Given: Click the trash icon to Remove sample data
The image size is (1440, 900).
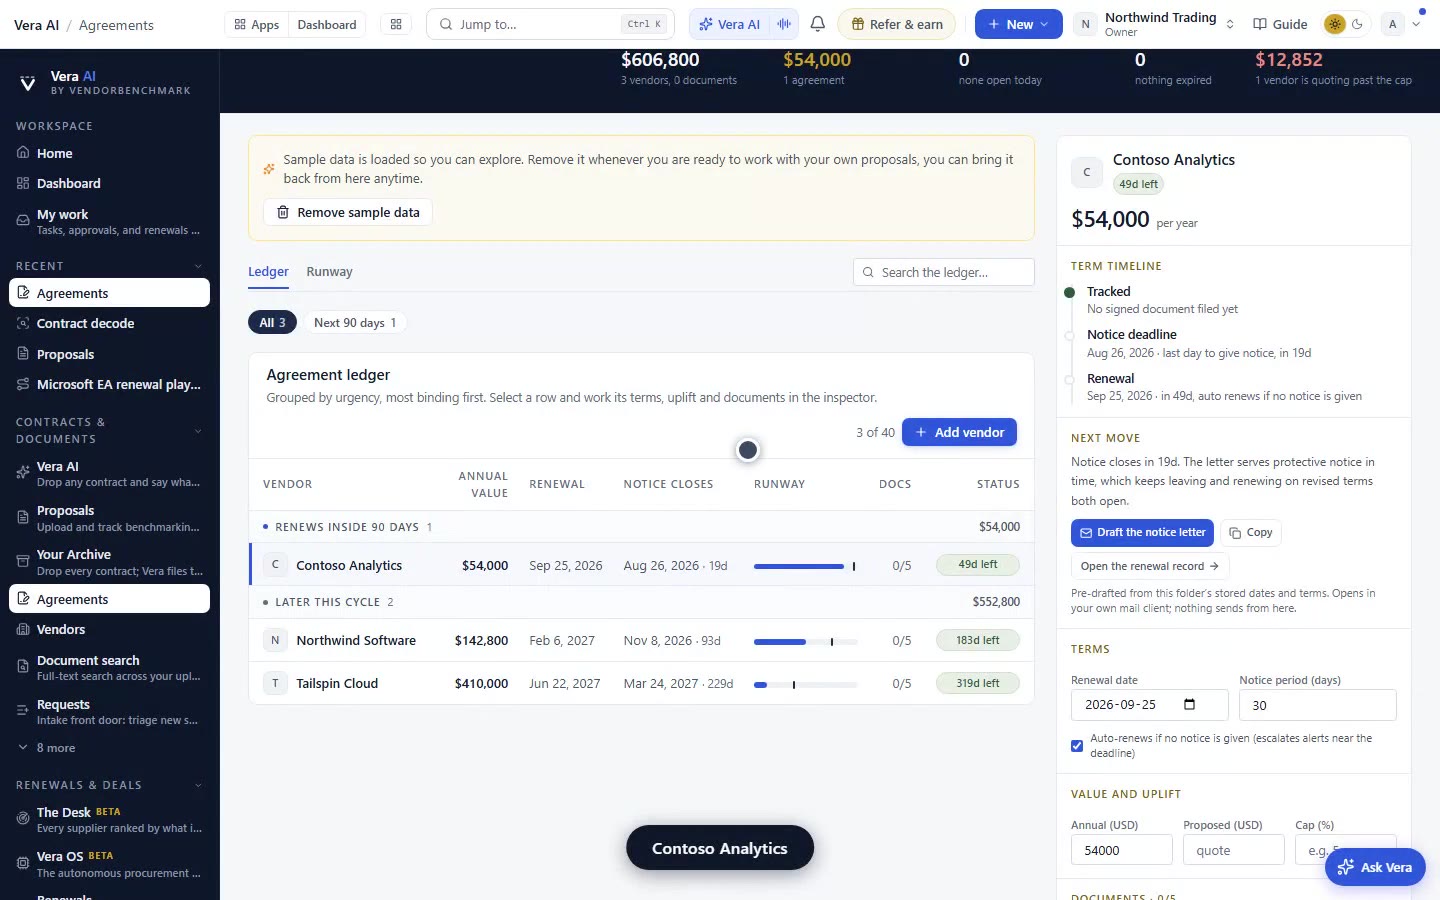Looking at the screenshot, I should point(283,212).
